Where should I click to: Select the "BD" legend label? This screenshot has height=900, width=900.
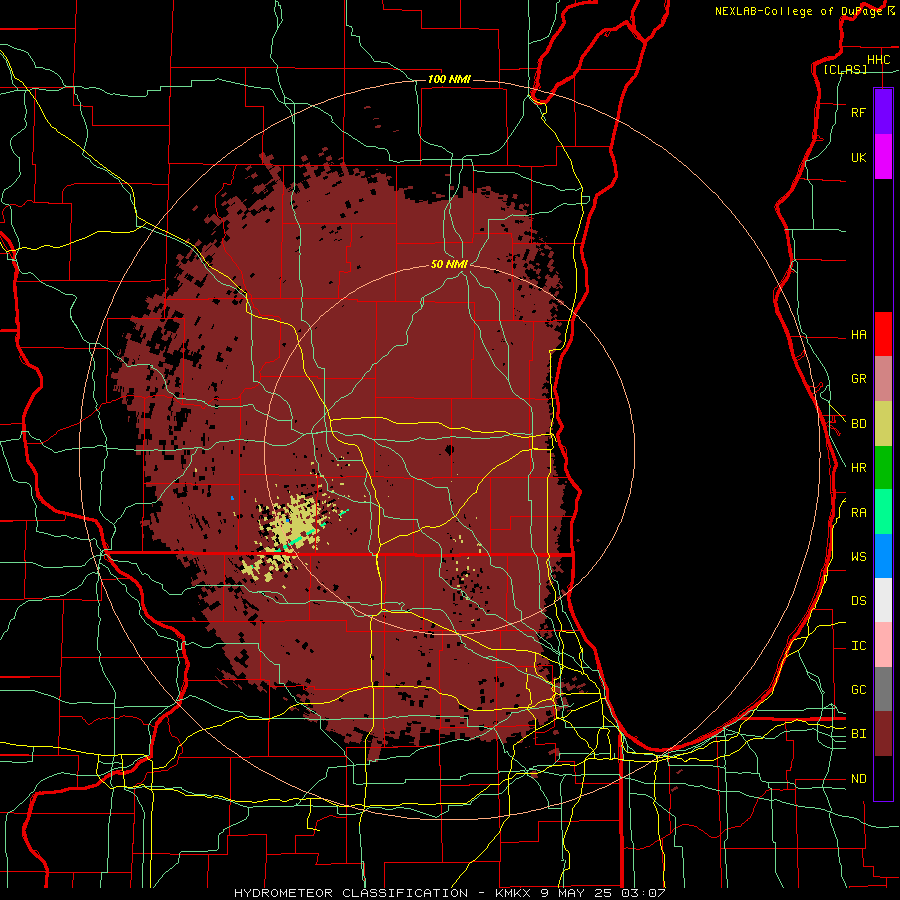(x=858, y=424)
